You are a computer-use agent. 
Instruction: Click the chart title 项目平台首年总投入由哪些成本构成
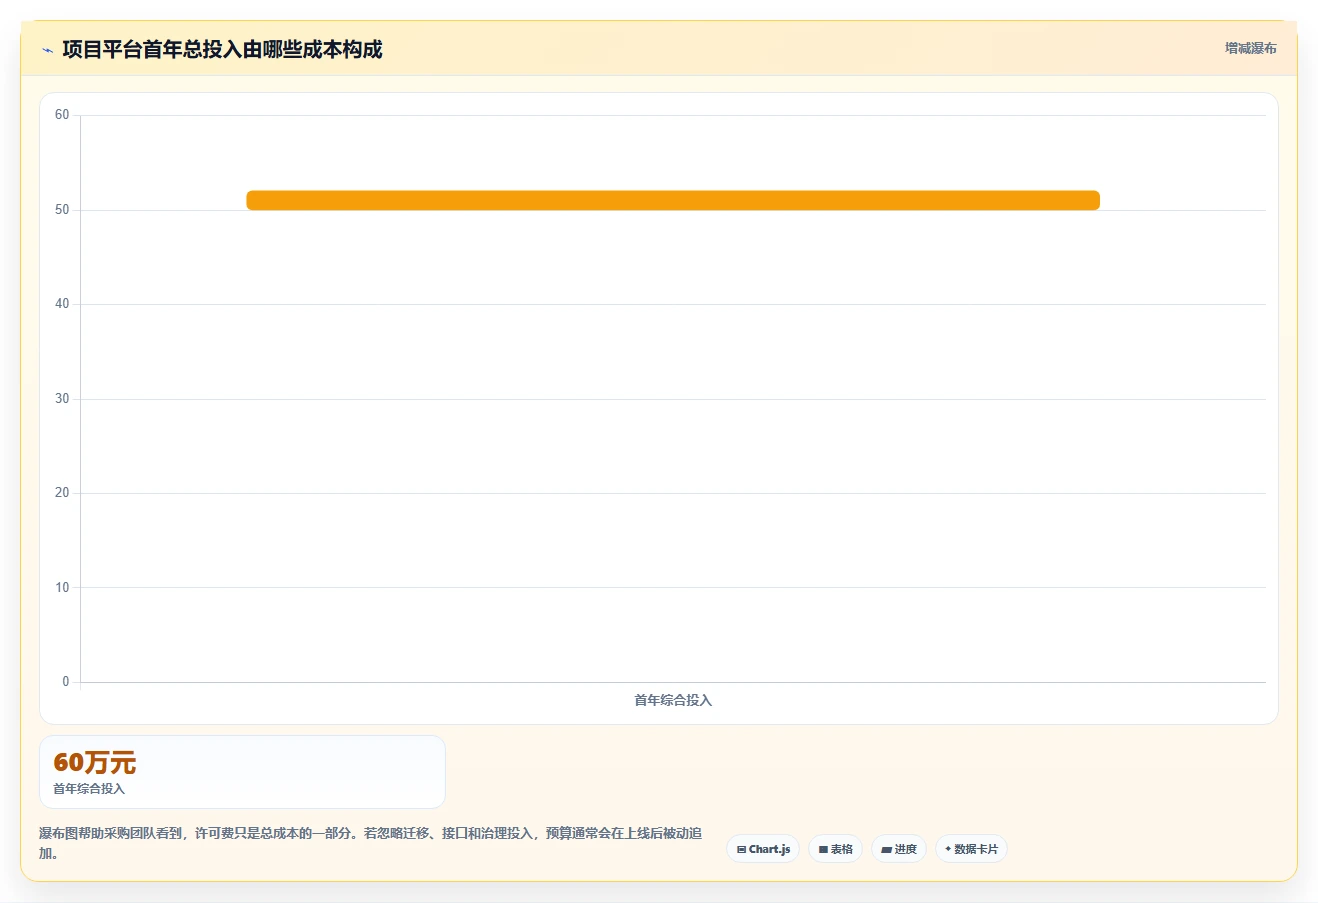coord(222,50)
